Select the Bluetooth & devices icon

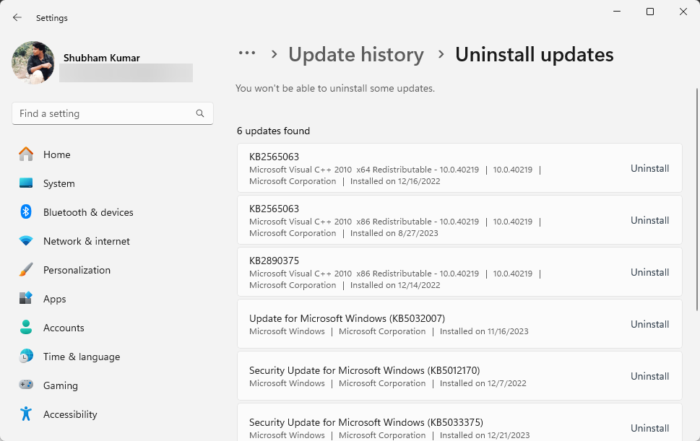(x=26, y=212)
